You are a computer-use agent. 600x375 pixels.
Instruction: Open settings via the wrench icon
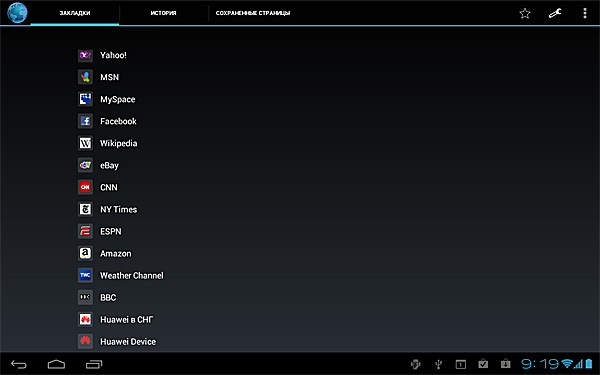pos(554,13)
